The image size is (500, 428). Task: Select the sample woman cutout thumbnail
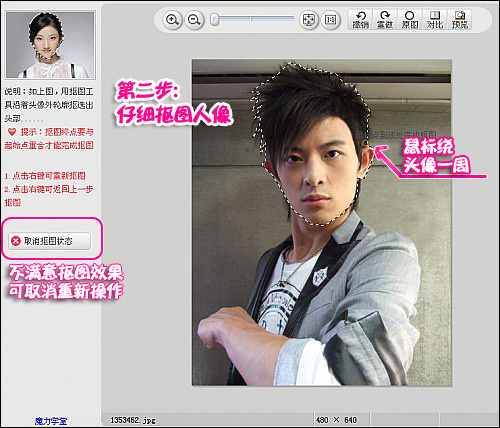(50, 45)
